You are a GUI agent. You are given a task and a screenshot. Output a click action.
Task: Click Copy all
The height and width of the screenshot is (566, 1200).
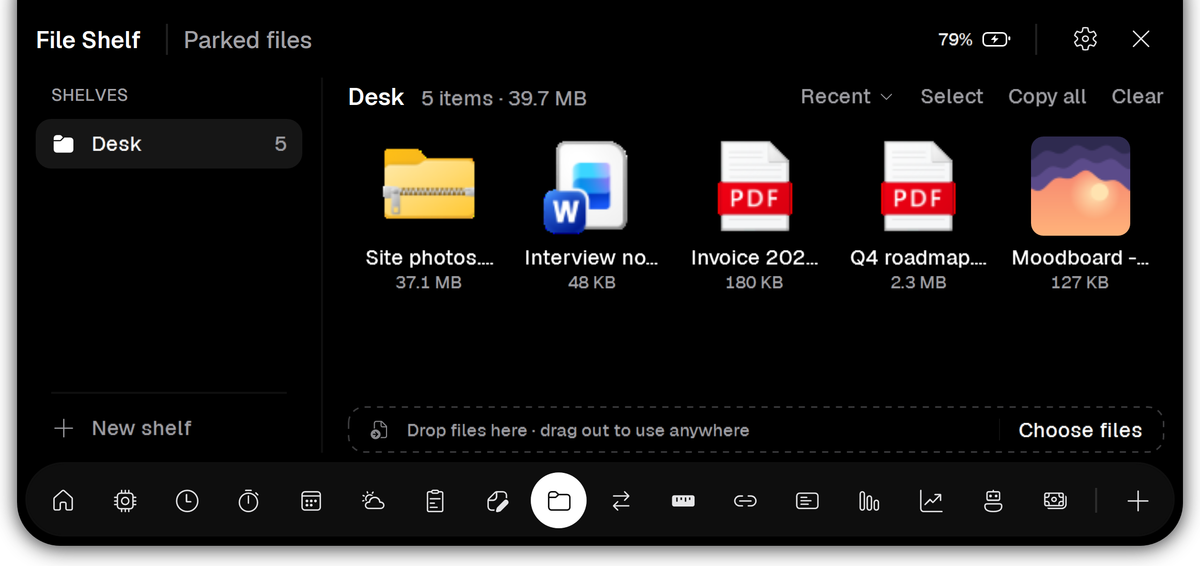click(x=1047, y=96)
